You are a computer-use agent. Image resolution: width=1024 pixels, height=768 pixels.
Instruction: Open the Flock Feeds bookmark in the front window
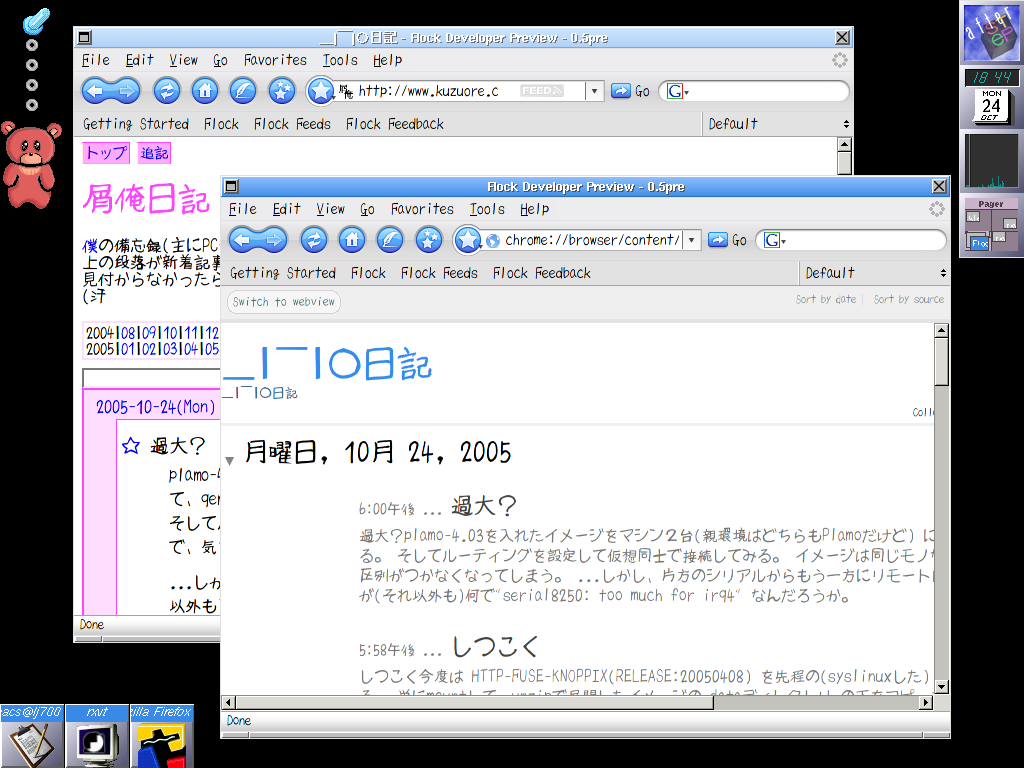pyautogui.click(x=439, y=273)
